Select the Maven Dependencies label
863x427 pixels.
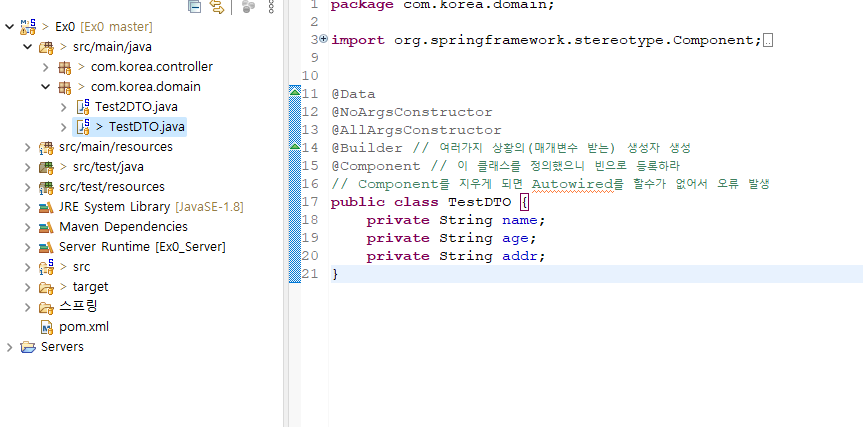(123, 227)
